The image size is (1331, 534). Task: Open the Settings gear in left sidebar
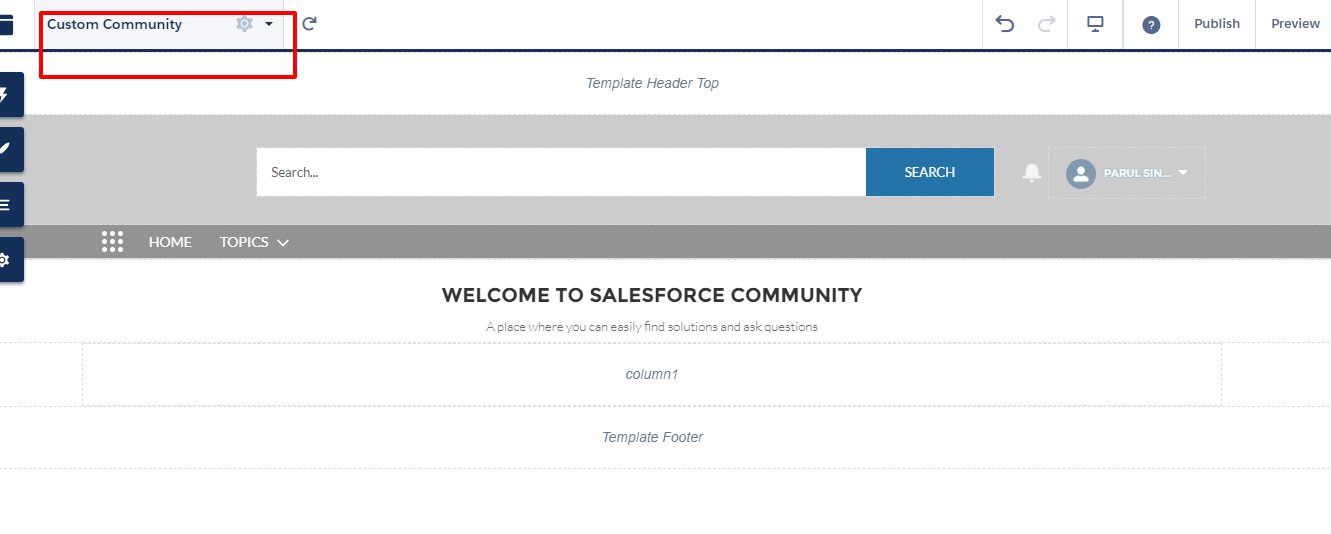[x=6, y=260]
